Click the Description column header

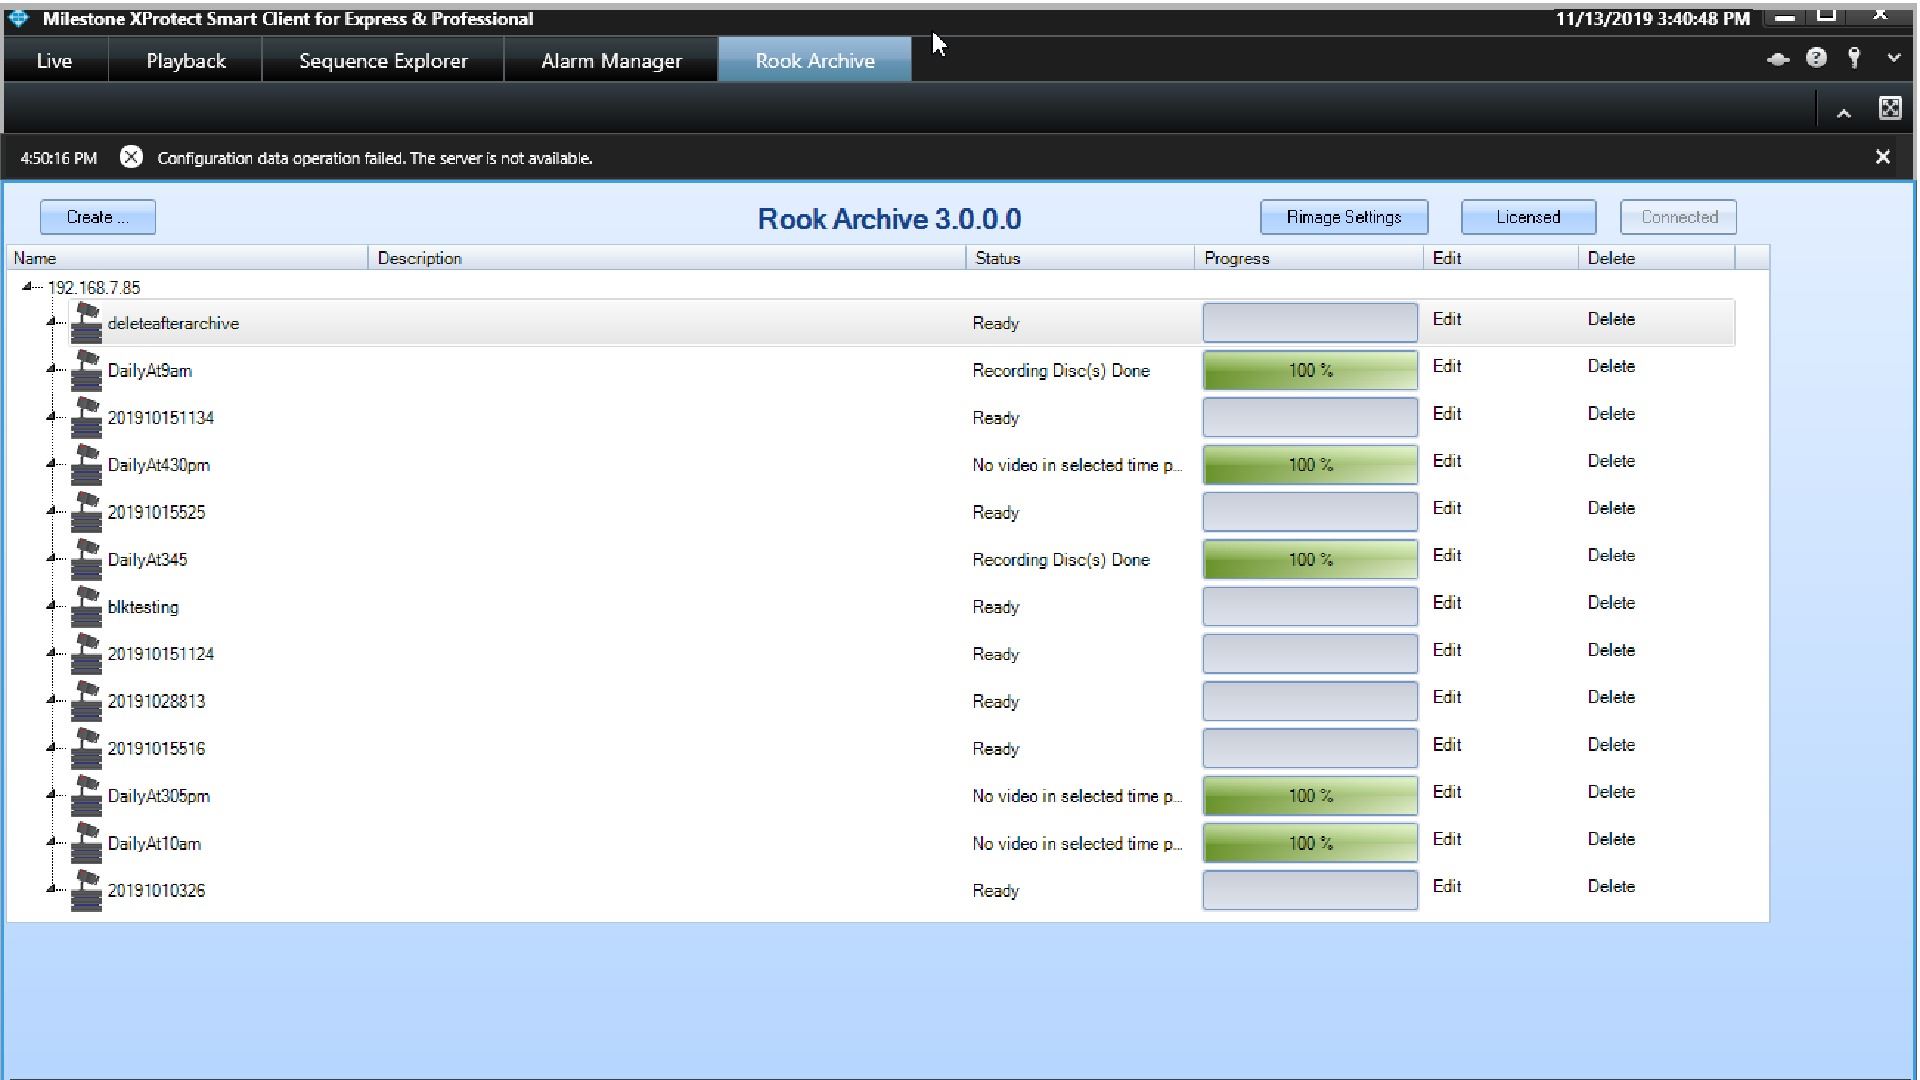pyautogui.click(x=667, y=258)
